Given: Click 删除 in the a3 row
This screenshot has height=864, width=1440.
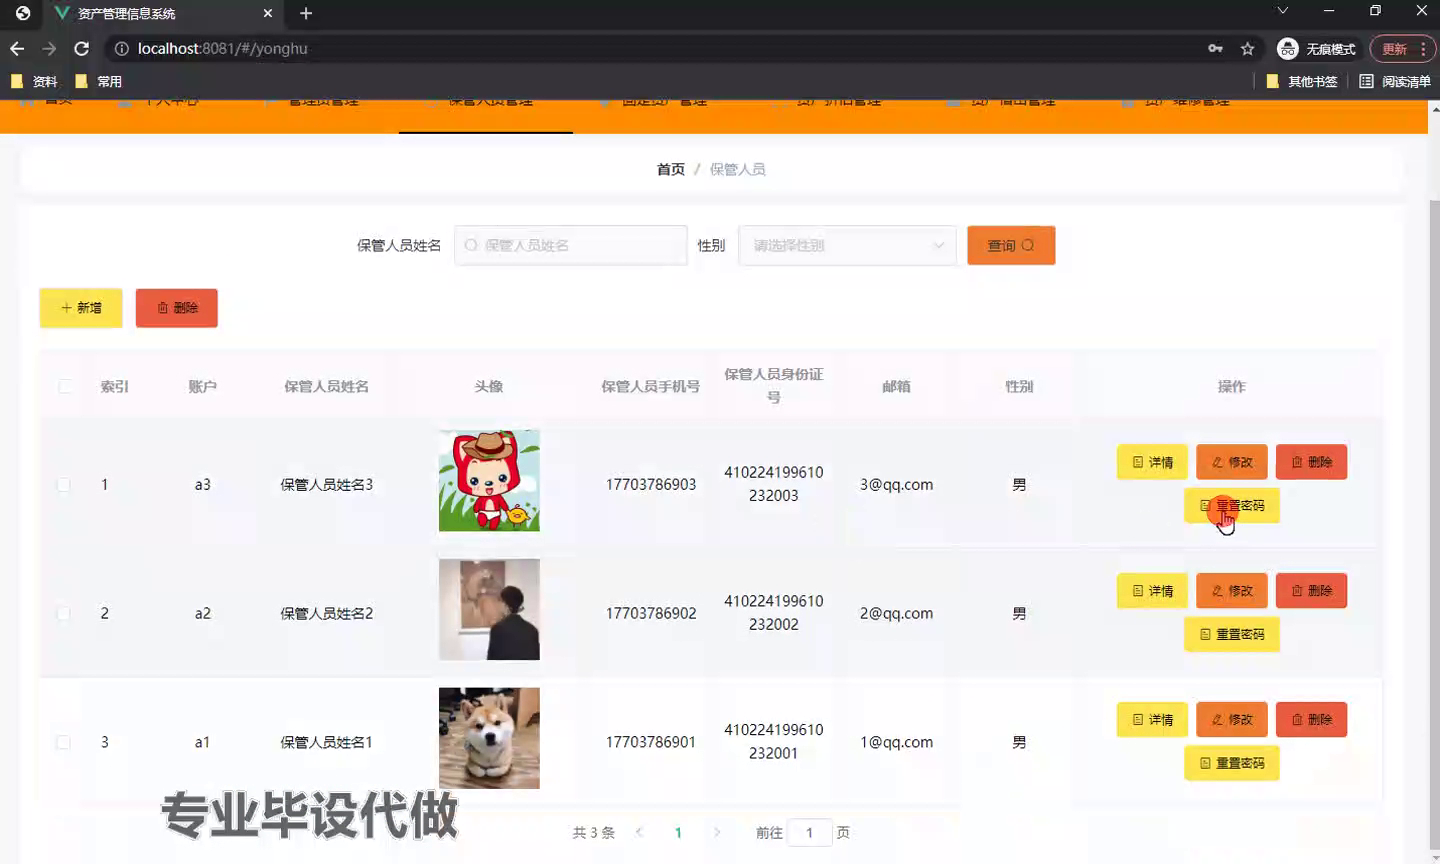Looking at the screenshot, I should coord(1311,462).
